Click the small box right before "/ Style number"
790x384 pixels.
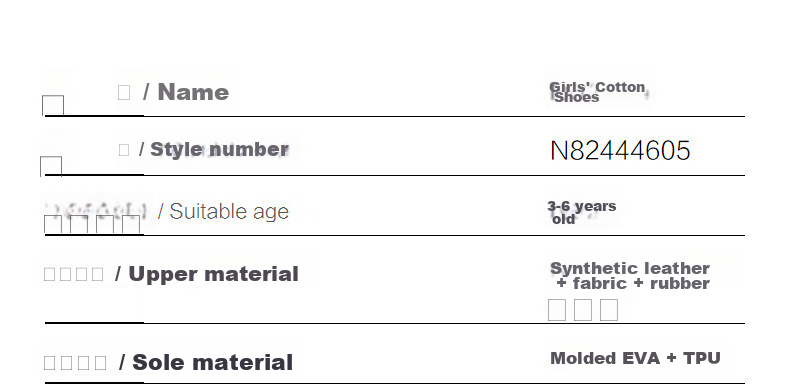(124, 150)
